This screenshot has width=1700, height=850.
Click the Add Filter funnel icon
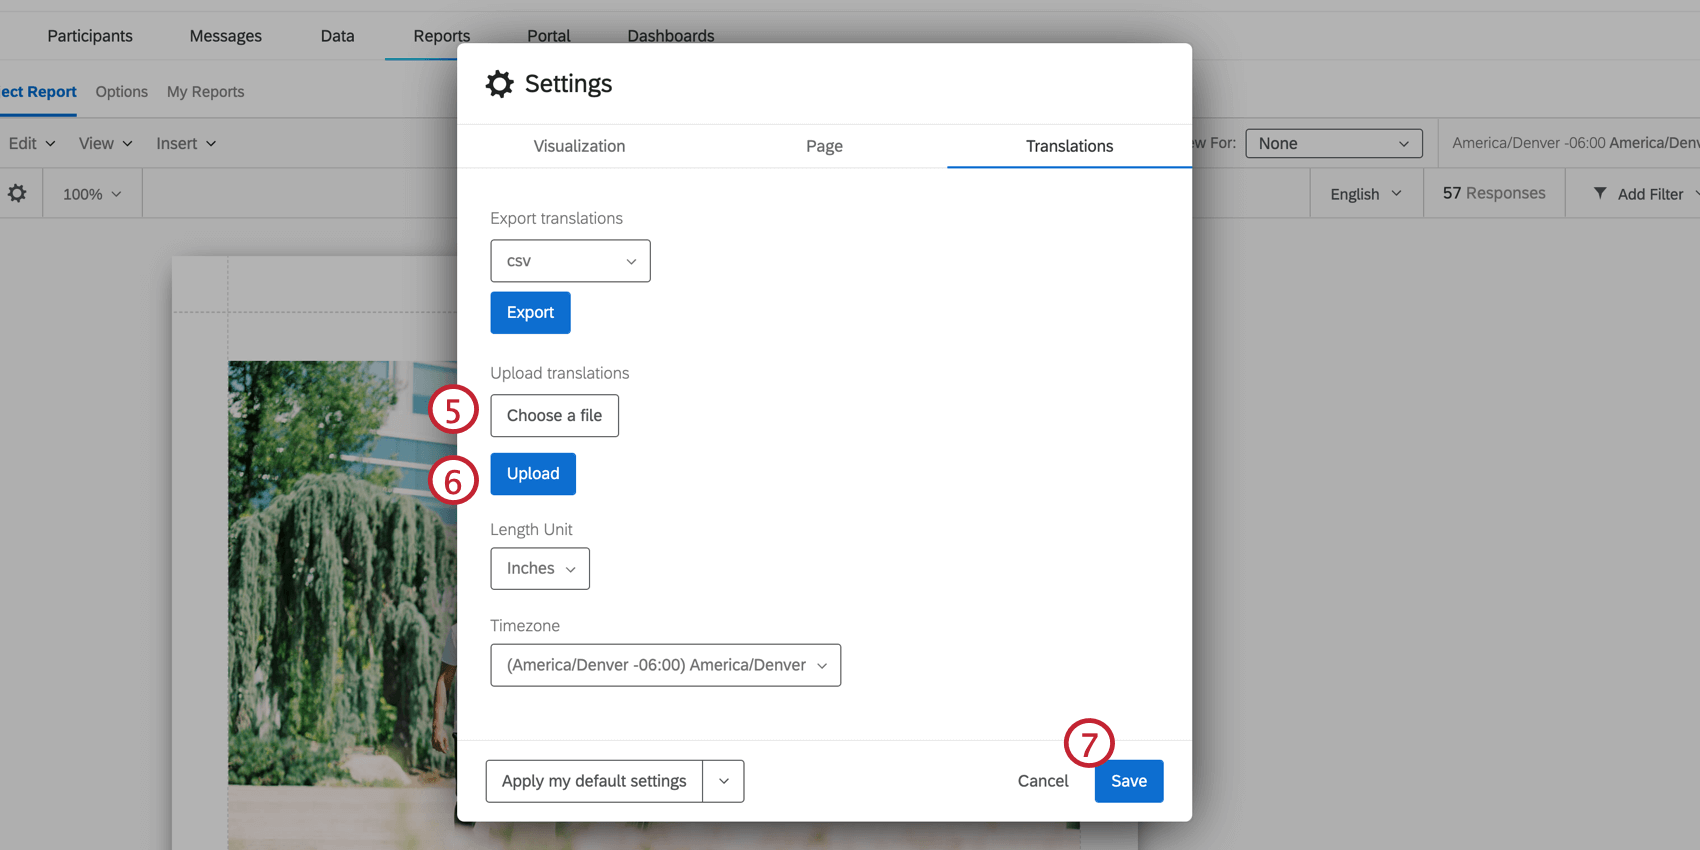[x=1600, y=193]
